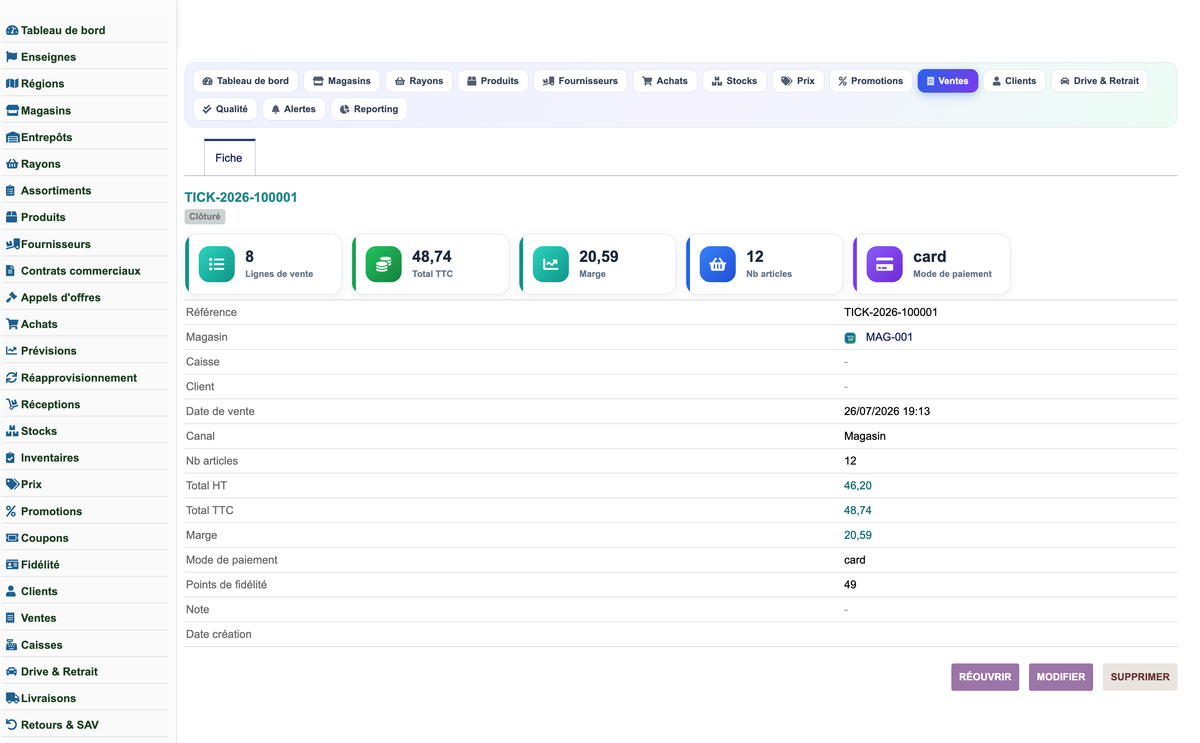Image resolution: width=1200 pixels, height=743 pixels.
Task: Click the Tableau de bord sidebar icon
Action: point(12,31)
